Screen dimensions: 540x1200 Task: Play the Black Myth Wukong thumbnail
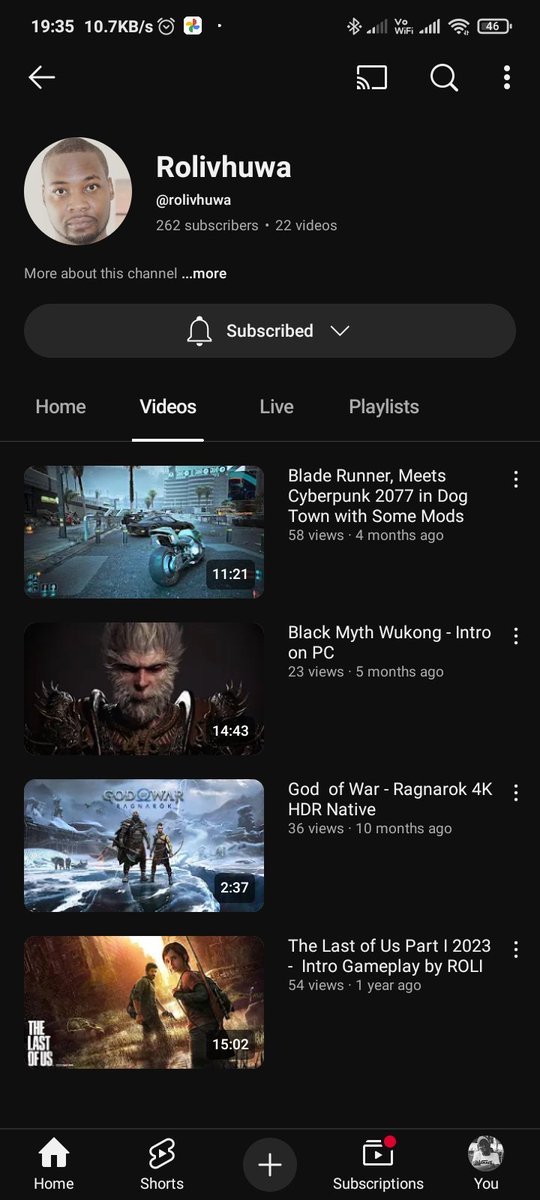click(144, 689)
